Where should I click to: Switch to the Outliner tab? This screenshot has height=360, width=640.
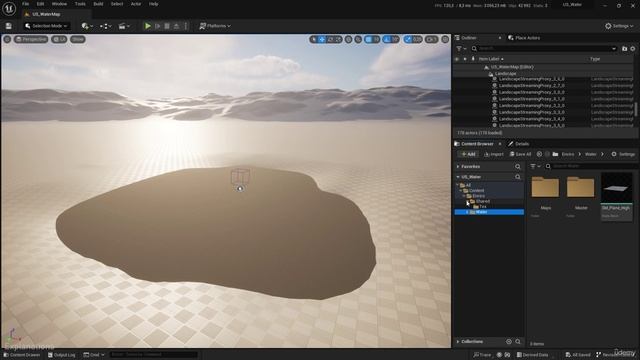(x=469, y=38)
